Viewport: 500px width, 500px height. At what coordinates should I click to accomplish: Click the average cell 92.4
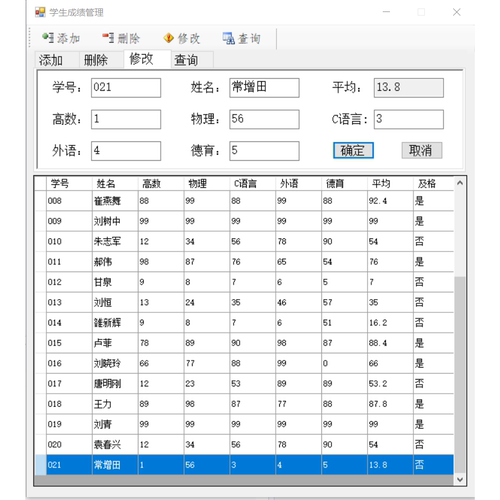pos(390,201)
